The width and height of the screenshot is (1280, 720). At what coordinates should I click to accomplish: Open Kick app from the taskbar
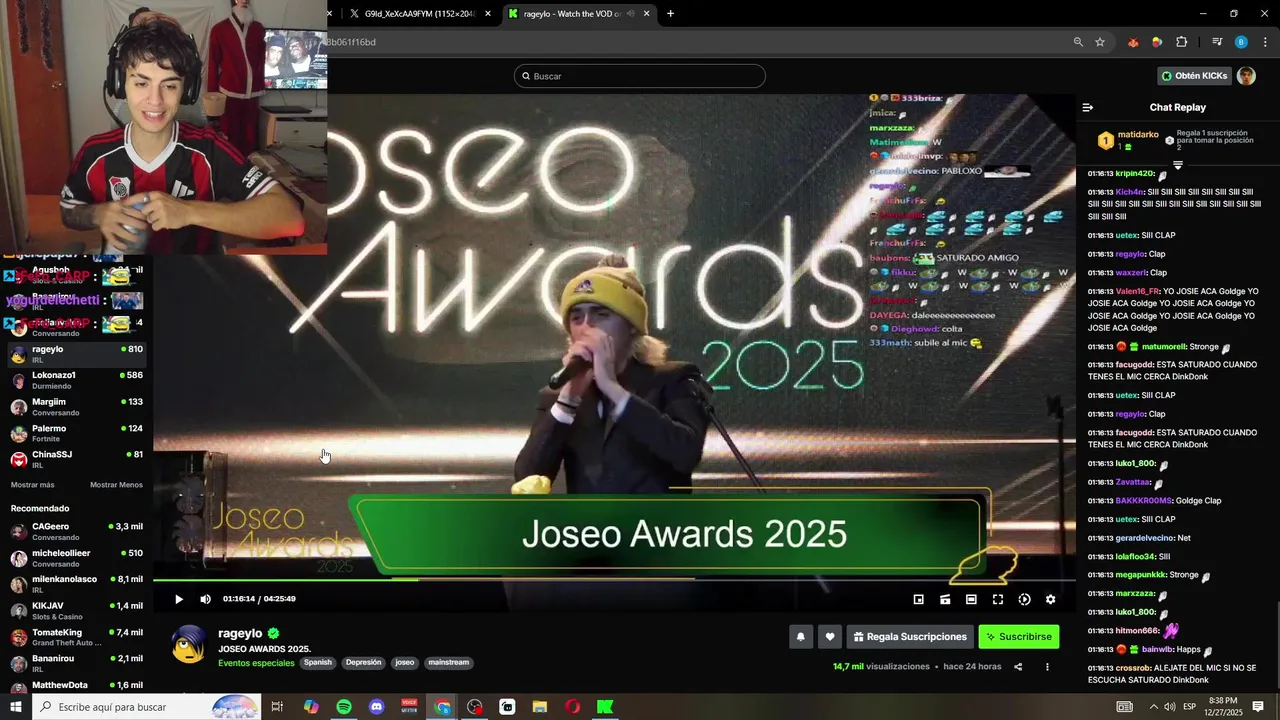[605, 707]
